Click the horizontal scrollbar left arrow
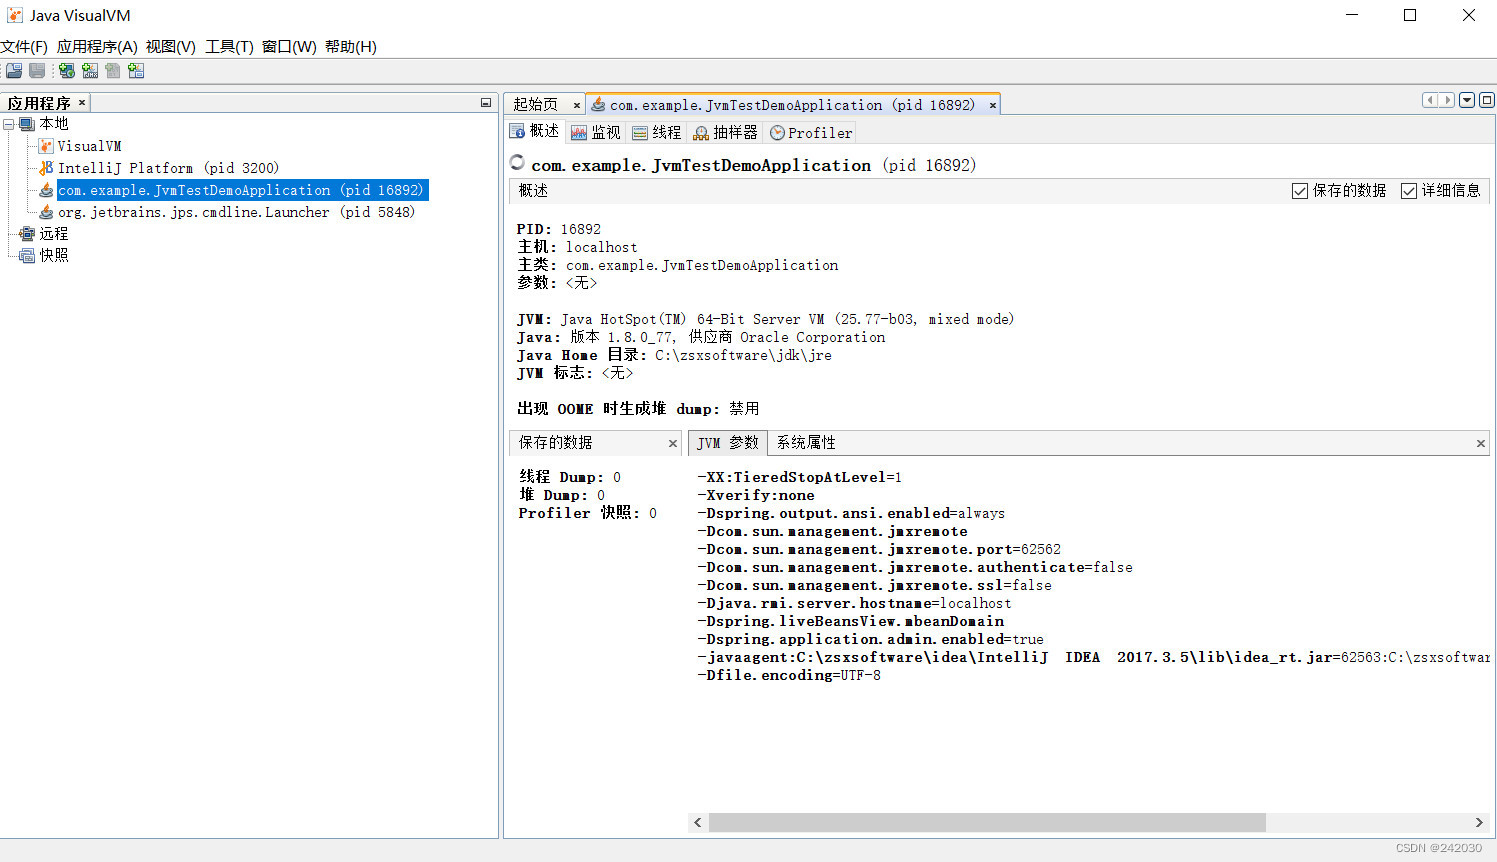 698,823
